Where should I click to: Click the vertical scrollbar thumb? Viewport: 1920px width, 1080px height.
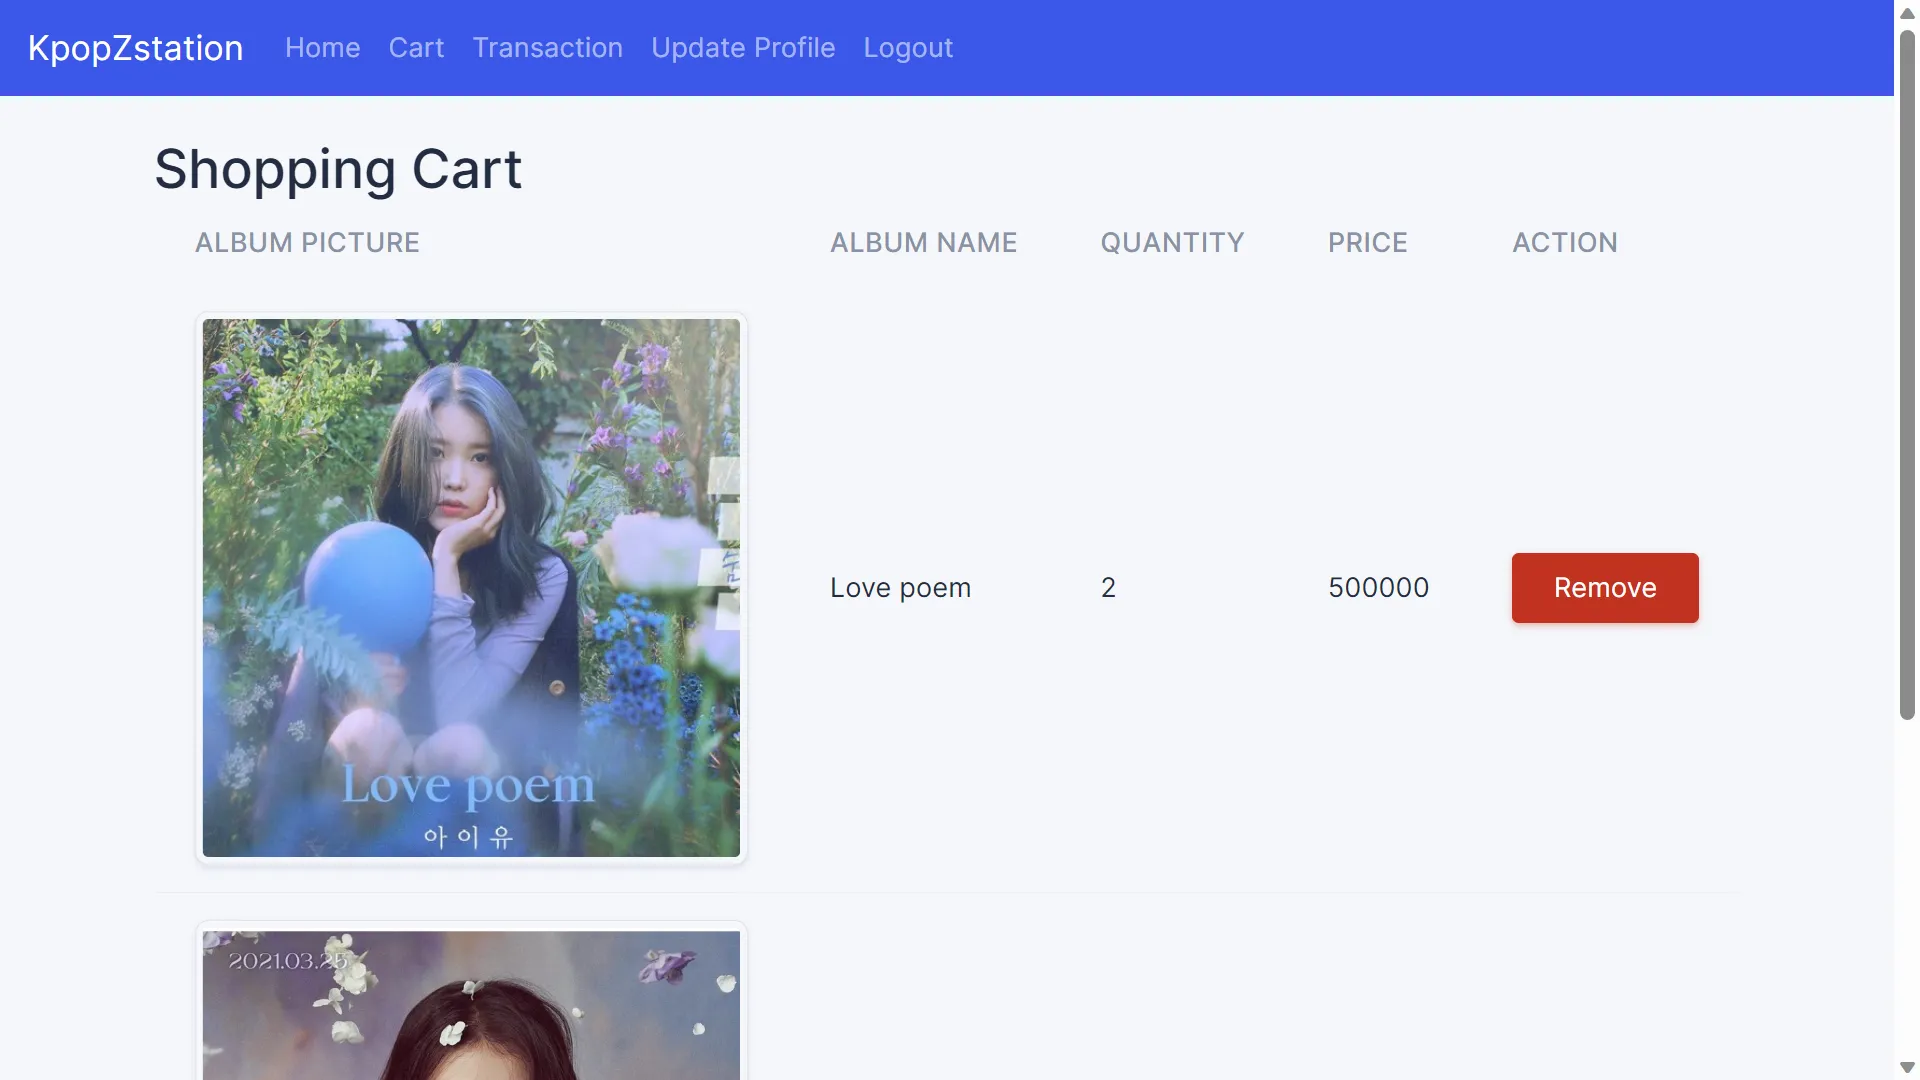pos(1906,375)
